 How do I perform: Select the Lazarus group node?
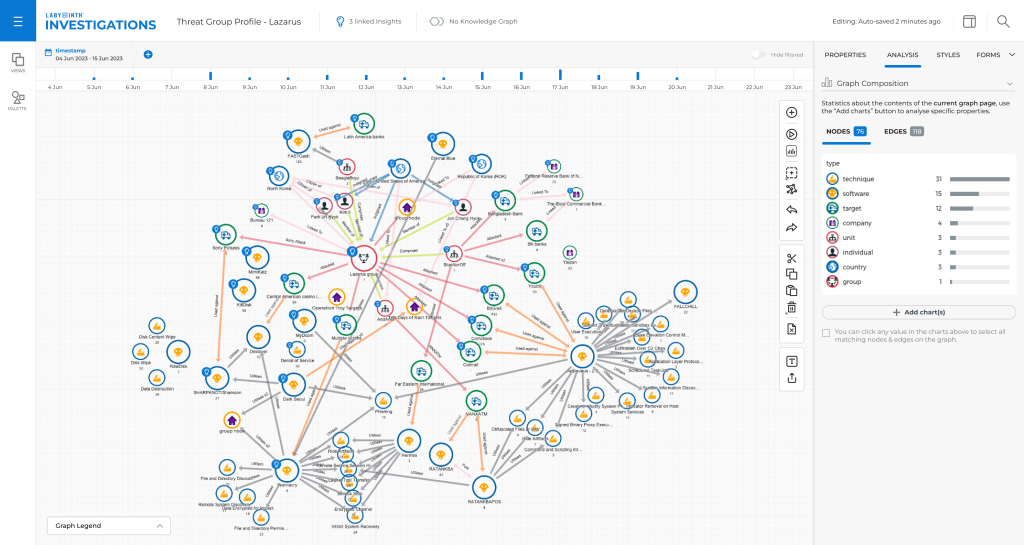coord(364,258)
